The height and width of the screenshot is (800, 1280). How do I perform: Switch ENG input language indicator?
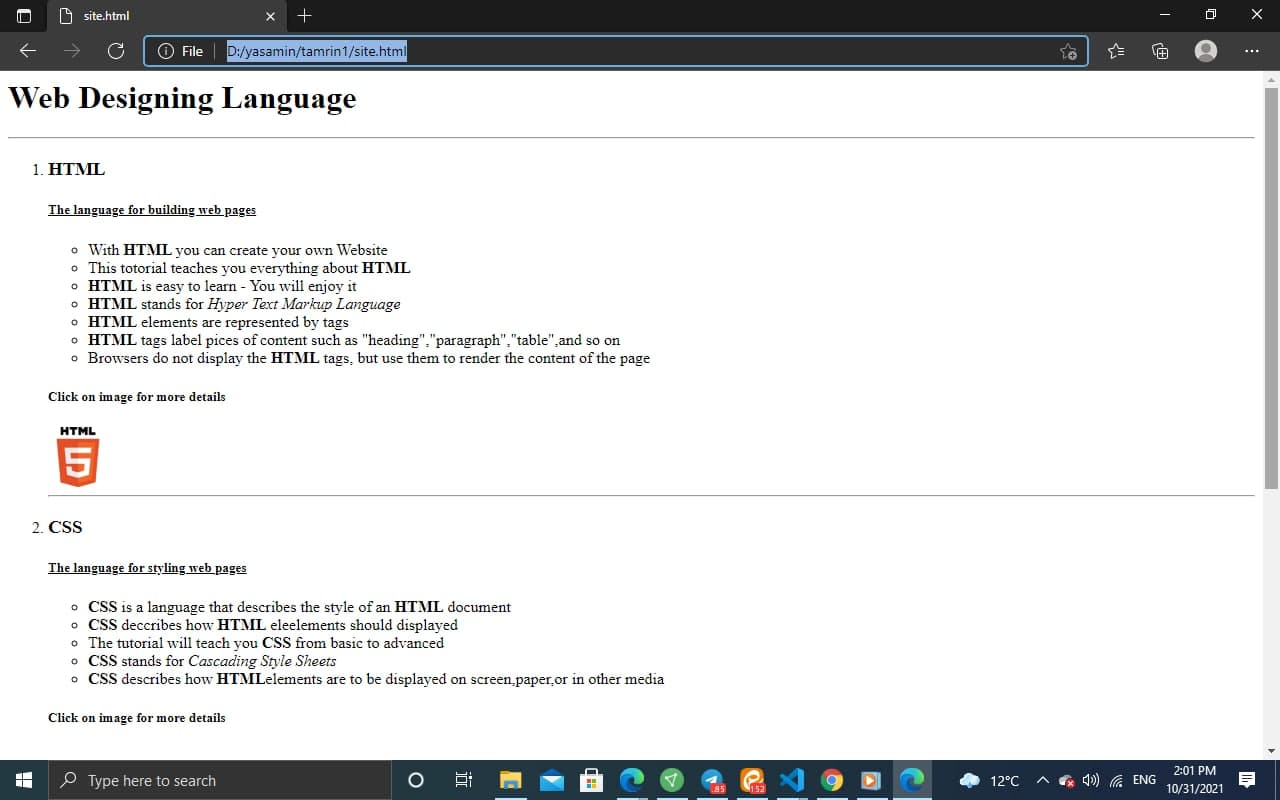click(1144, 780)
